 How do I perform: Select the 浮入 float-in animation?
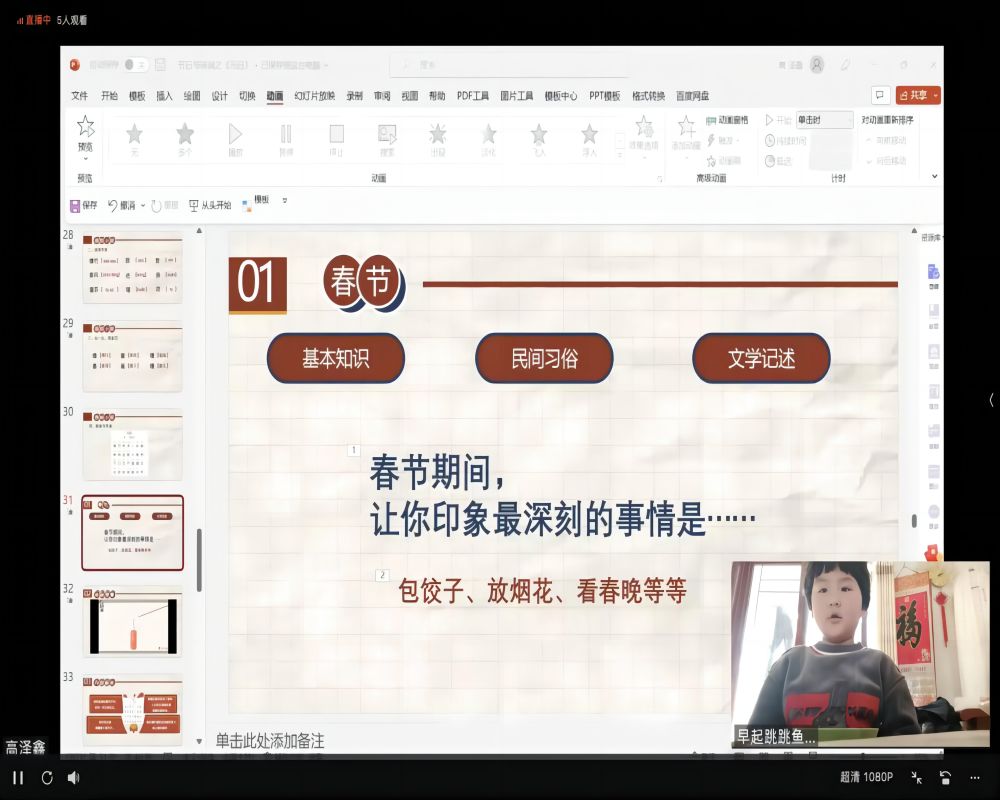(x=589, y=138)
